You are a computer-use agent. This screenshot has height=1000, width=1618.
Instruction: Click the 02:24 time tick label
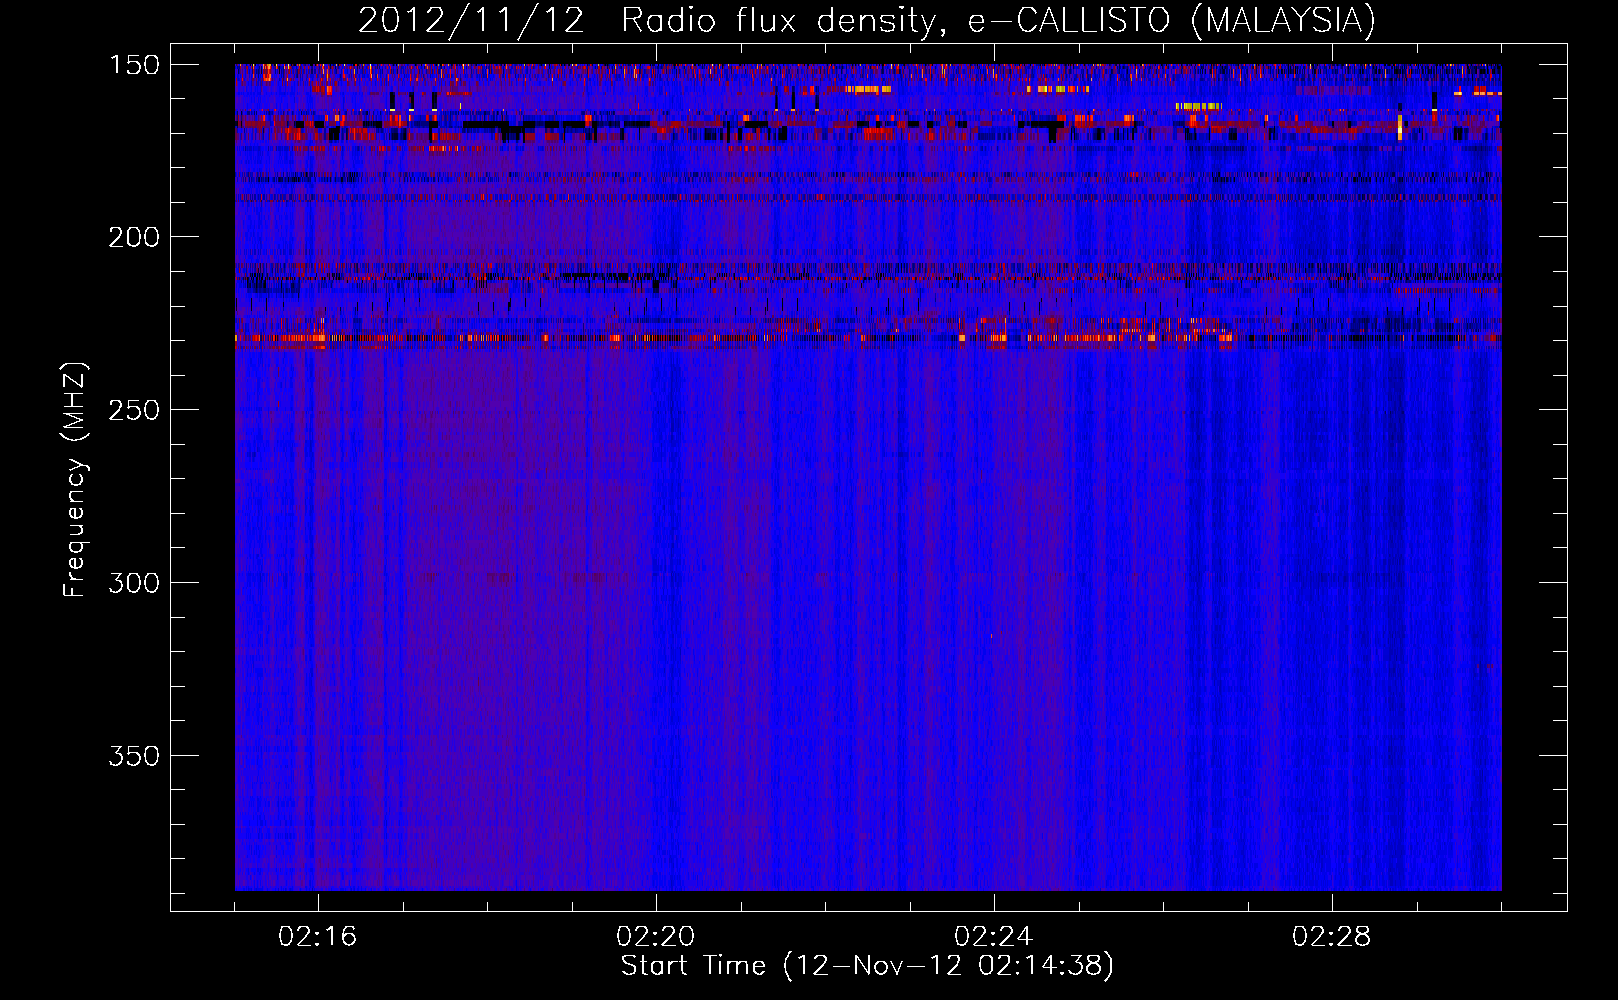pyautogui.click(x=994, y=937)
